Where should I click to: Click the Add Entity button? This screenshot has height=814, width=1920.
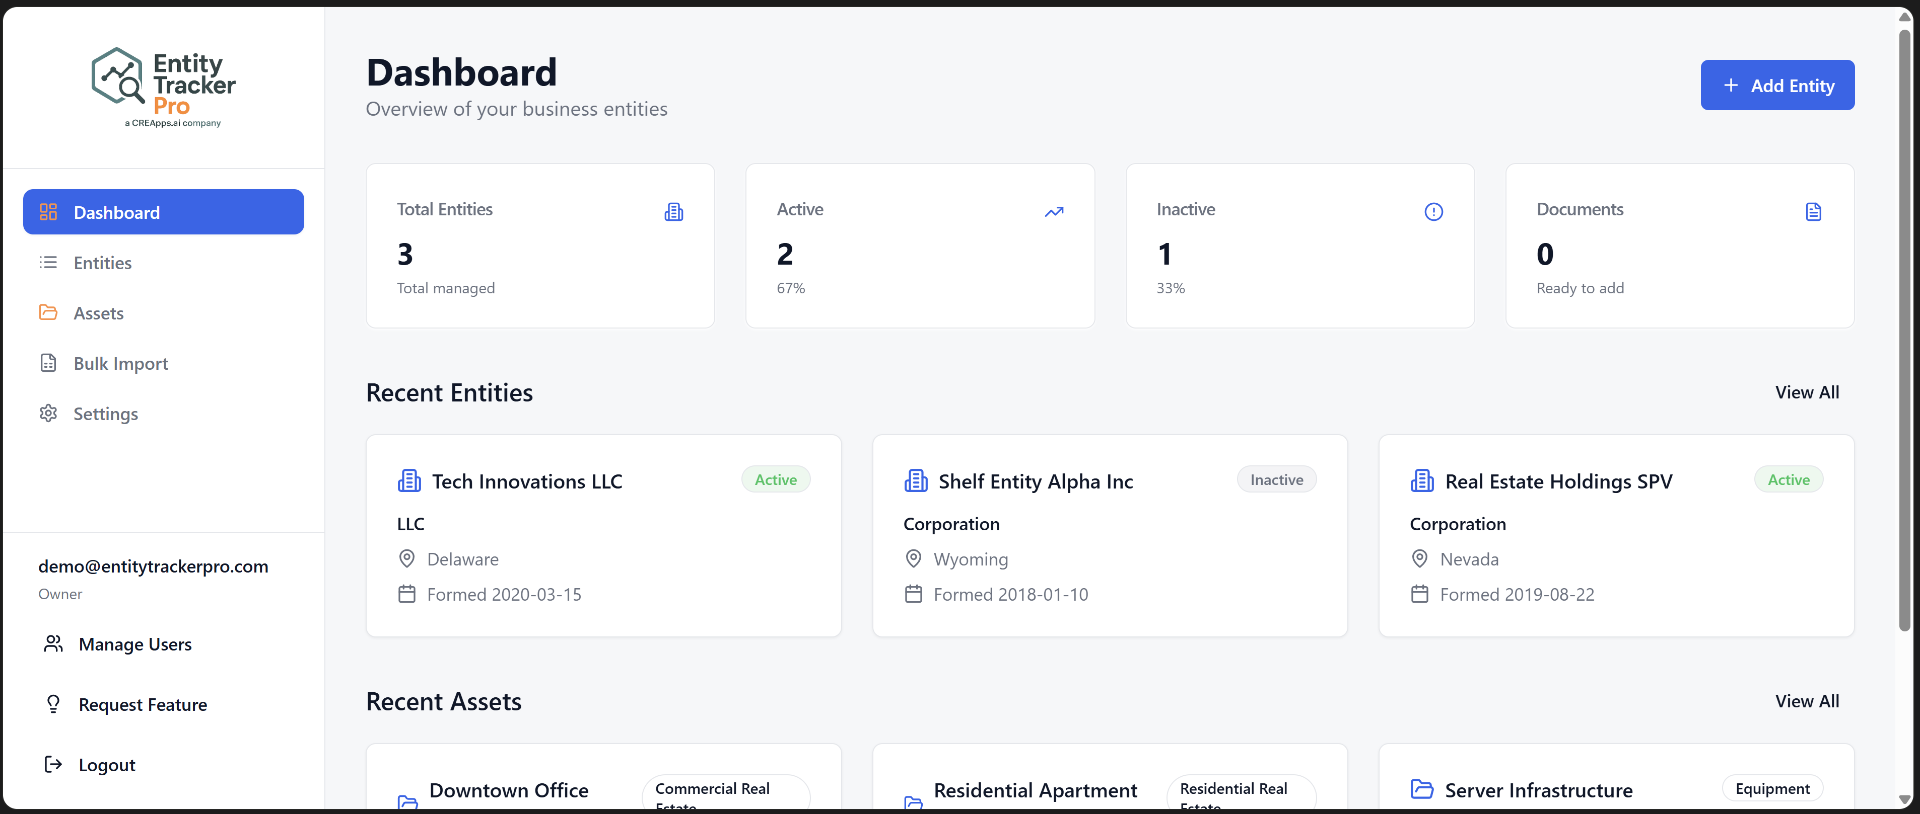click(1777, 85)
